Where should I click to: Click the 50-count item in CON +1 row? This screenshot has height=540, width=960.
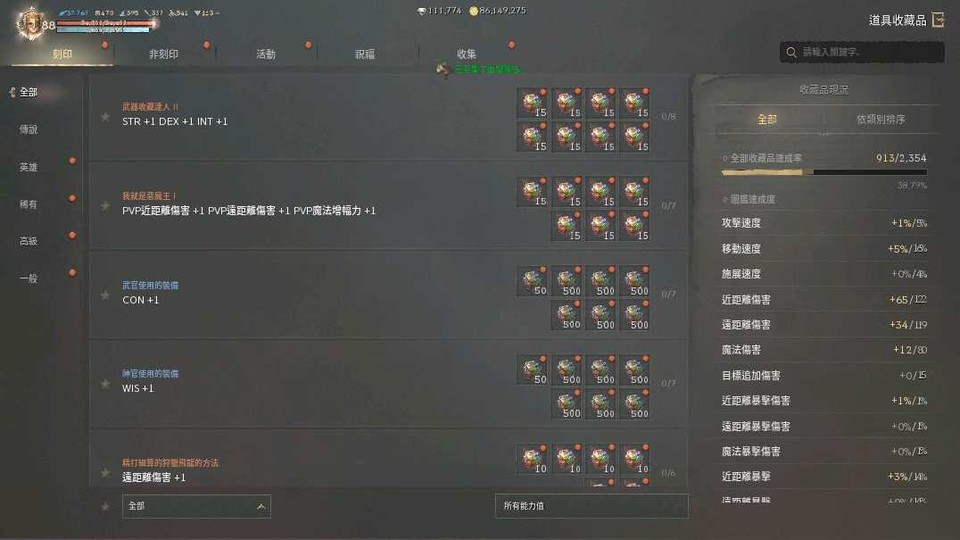(x=533, y=281)
